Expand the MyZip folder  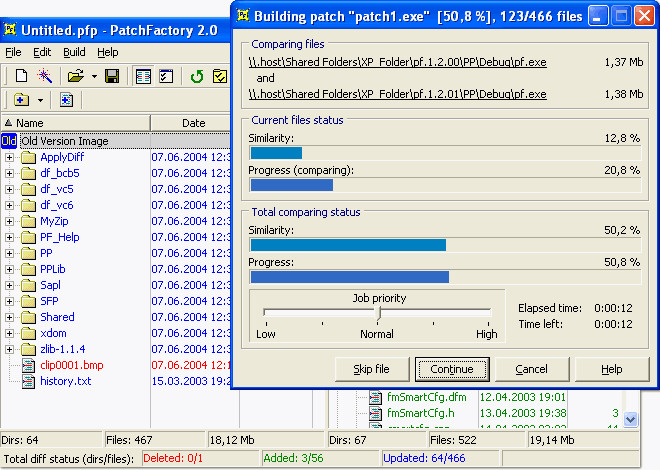point(9,221)
